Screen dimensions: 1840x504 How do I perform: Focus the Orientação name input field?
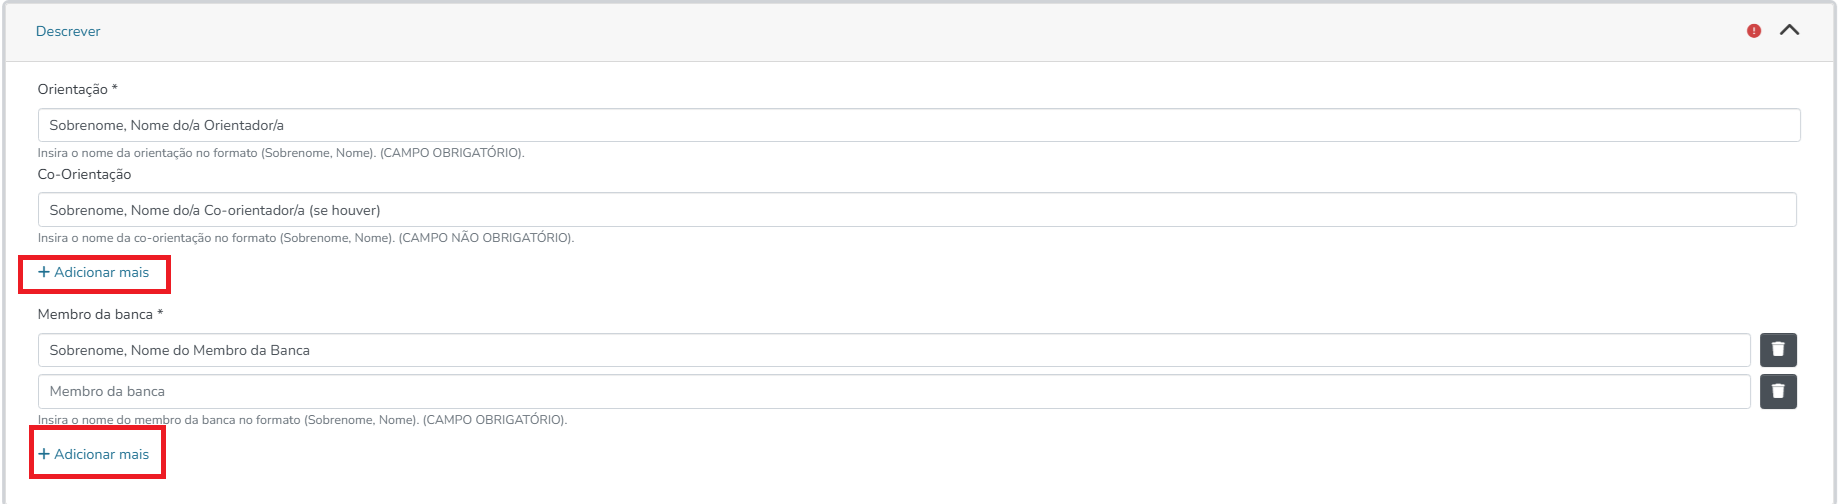(918, 125)
